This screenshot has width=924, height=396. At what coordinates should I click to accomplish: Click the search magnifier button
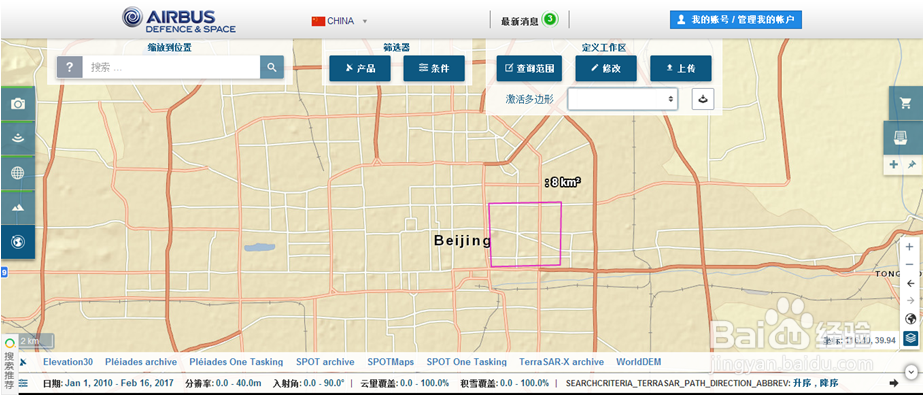[x=272, y=67]
